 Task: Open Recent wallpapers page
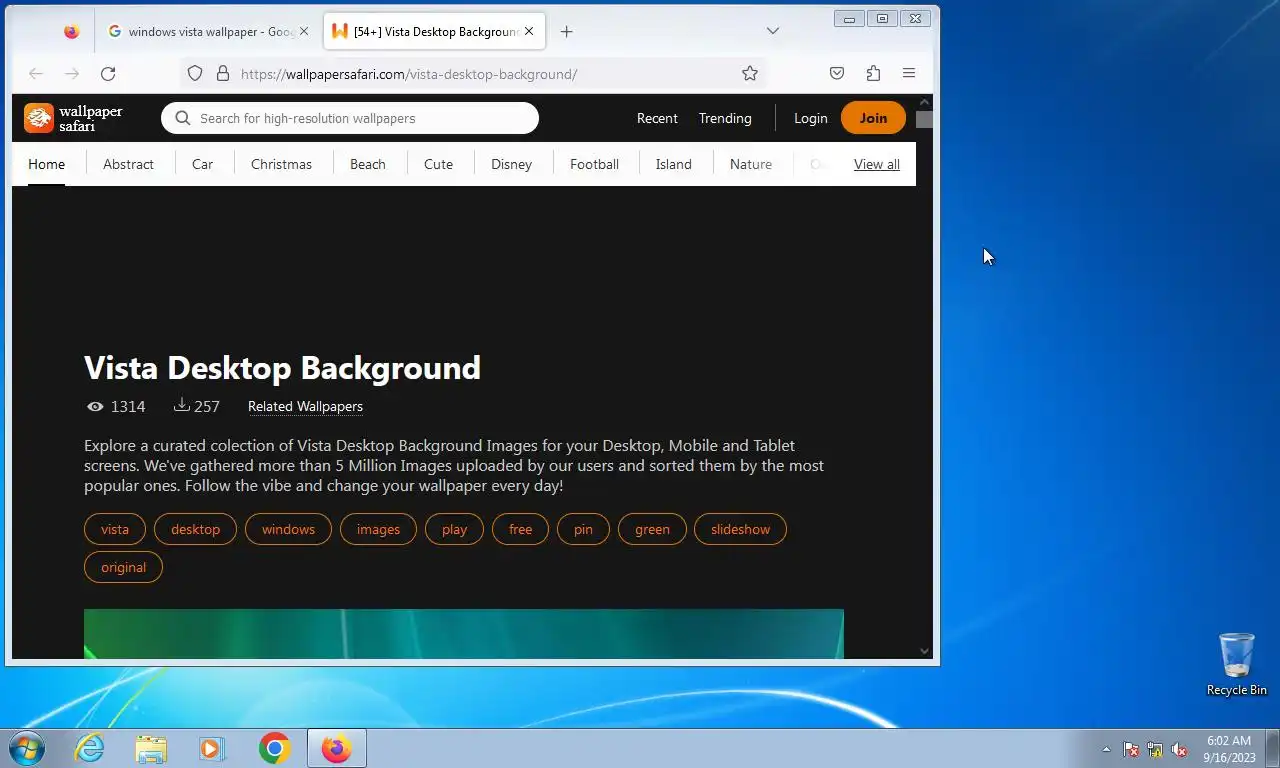pyautogui.click(x=657, y=118)
